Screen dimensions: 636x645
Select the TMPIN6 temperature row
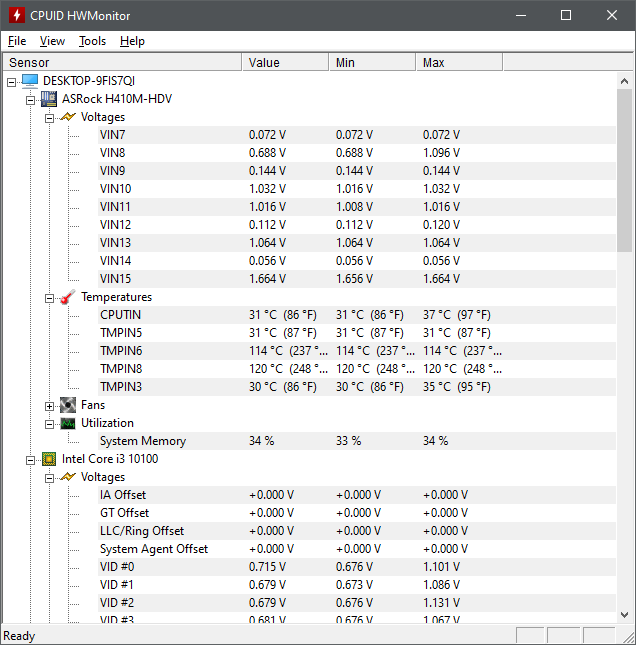coord(357,351)
